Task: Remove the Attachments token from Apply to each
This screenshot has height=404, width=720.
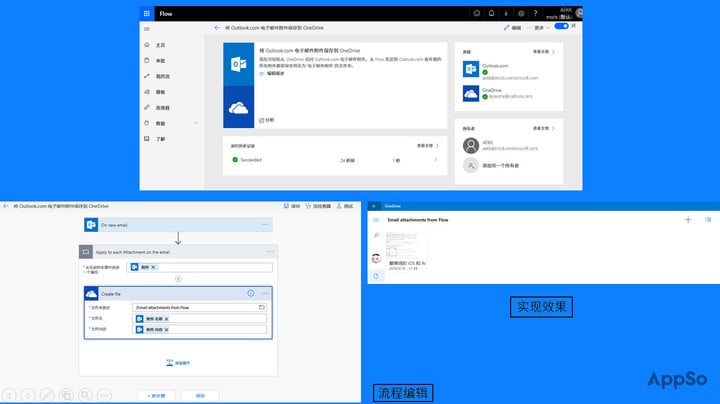Action: point(153,267)
